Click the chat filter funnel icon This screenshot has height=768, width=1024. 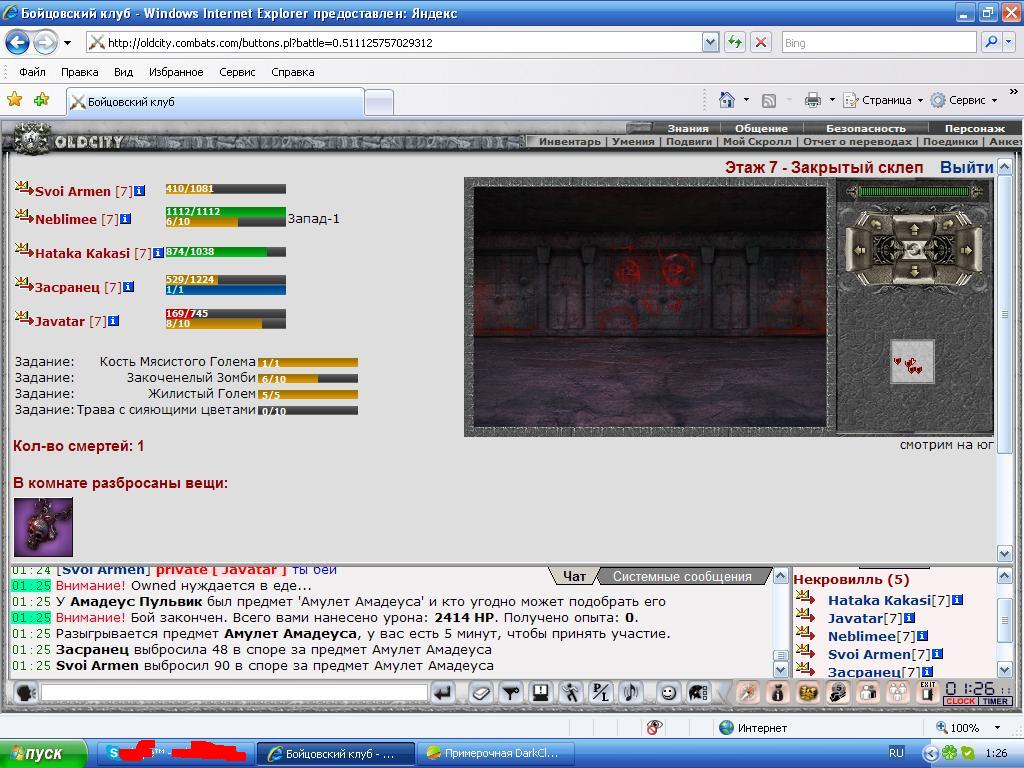[x=511, y=692]
